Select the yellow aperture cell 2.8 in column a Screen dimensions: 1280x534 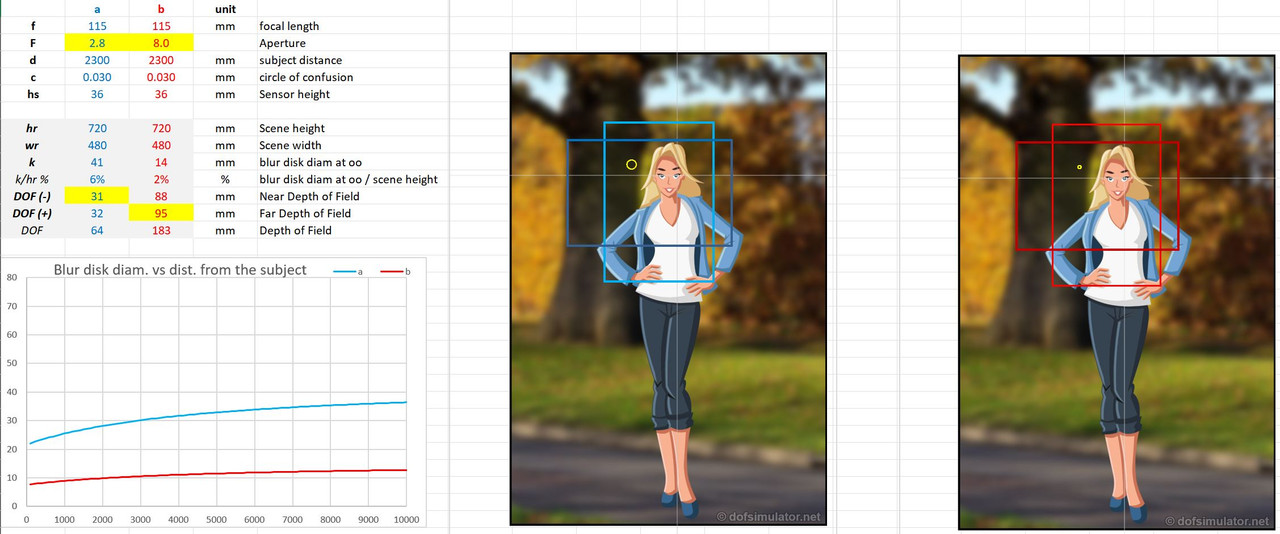[x=97, y=43]
